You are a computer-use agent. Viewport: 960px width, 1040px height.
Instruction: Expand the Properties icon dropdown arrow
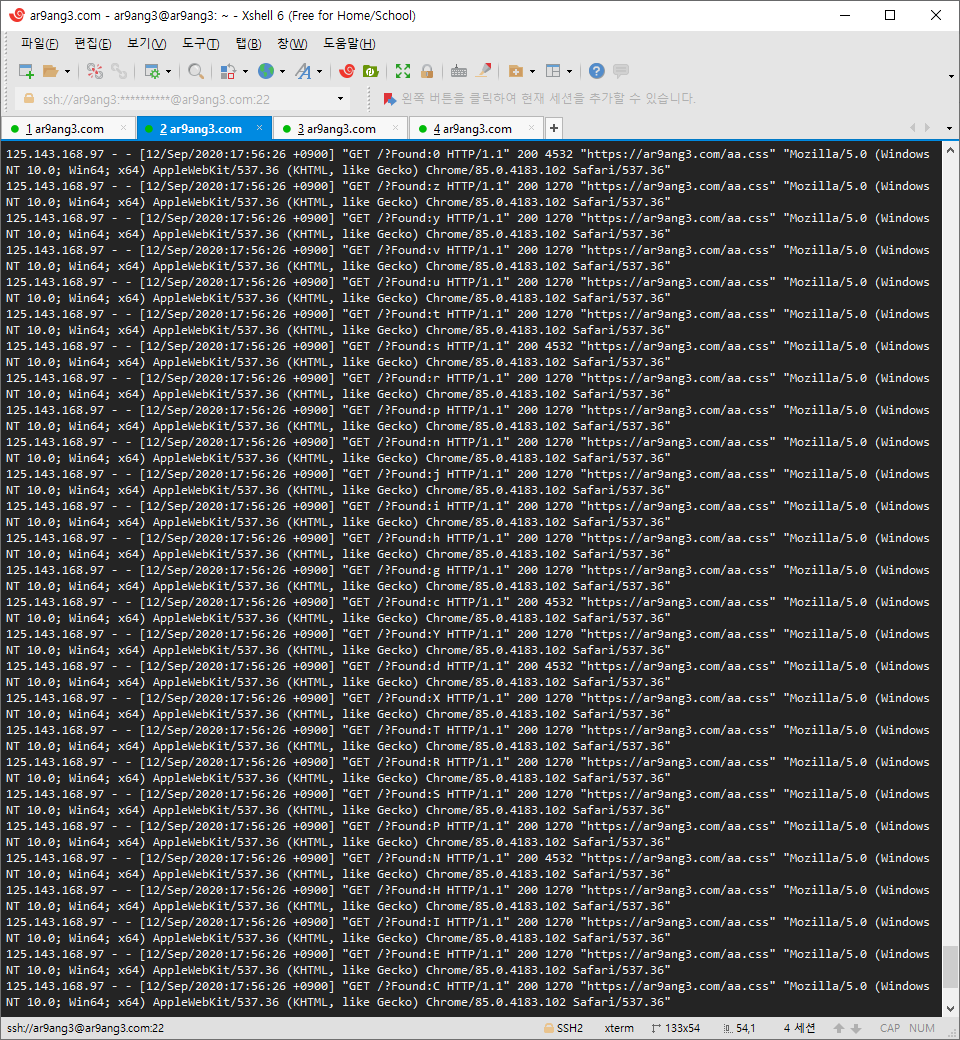[x=169, y=72]
